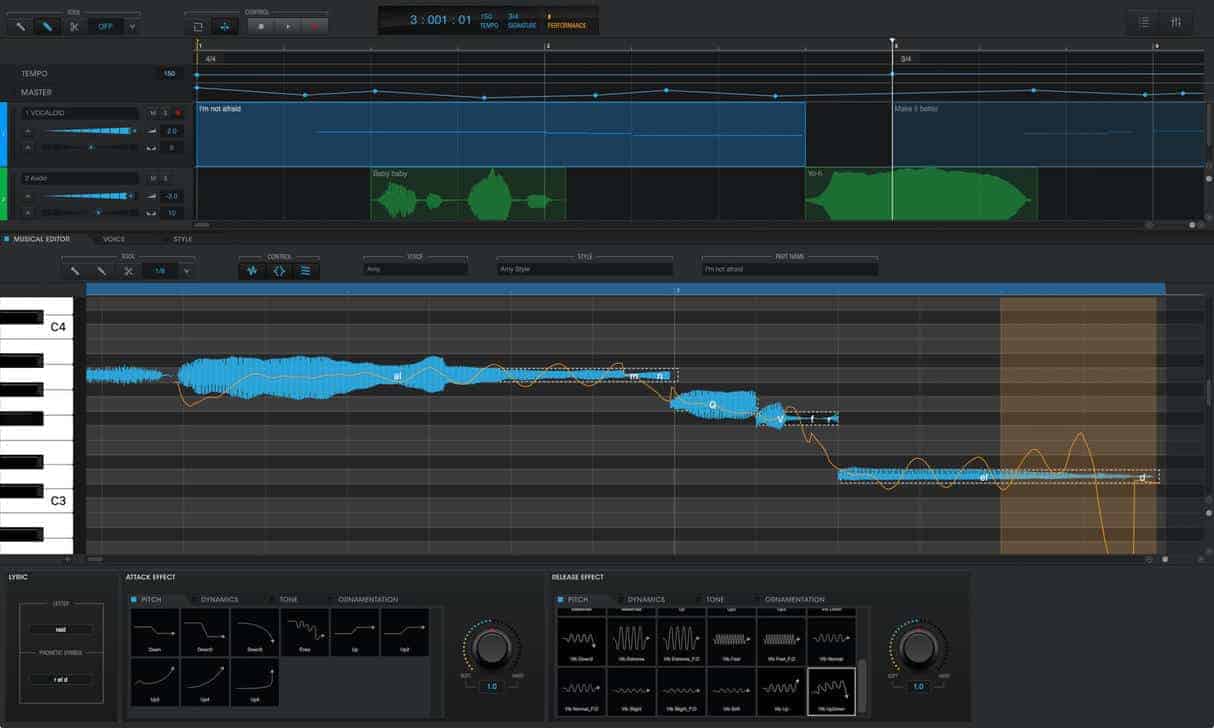Image resolution: width=1214 pixels, height=728 pixels.
Task: Switch to the STYLE tab
Action: (x=182, y=239)
